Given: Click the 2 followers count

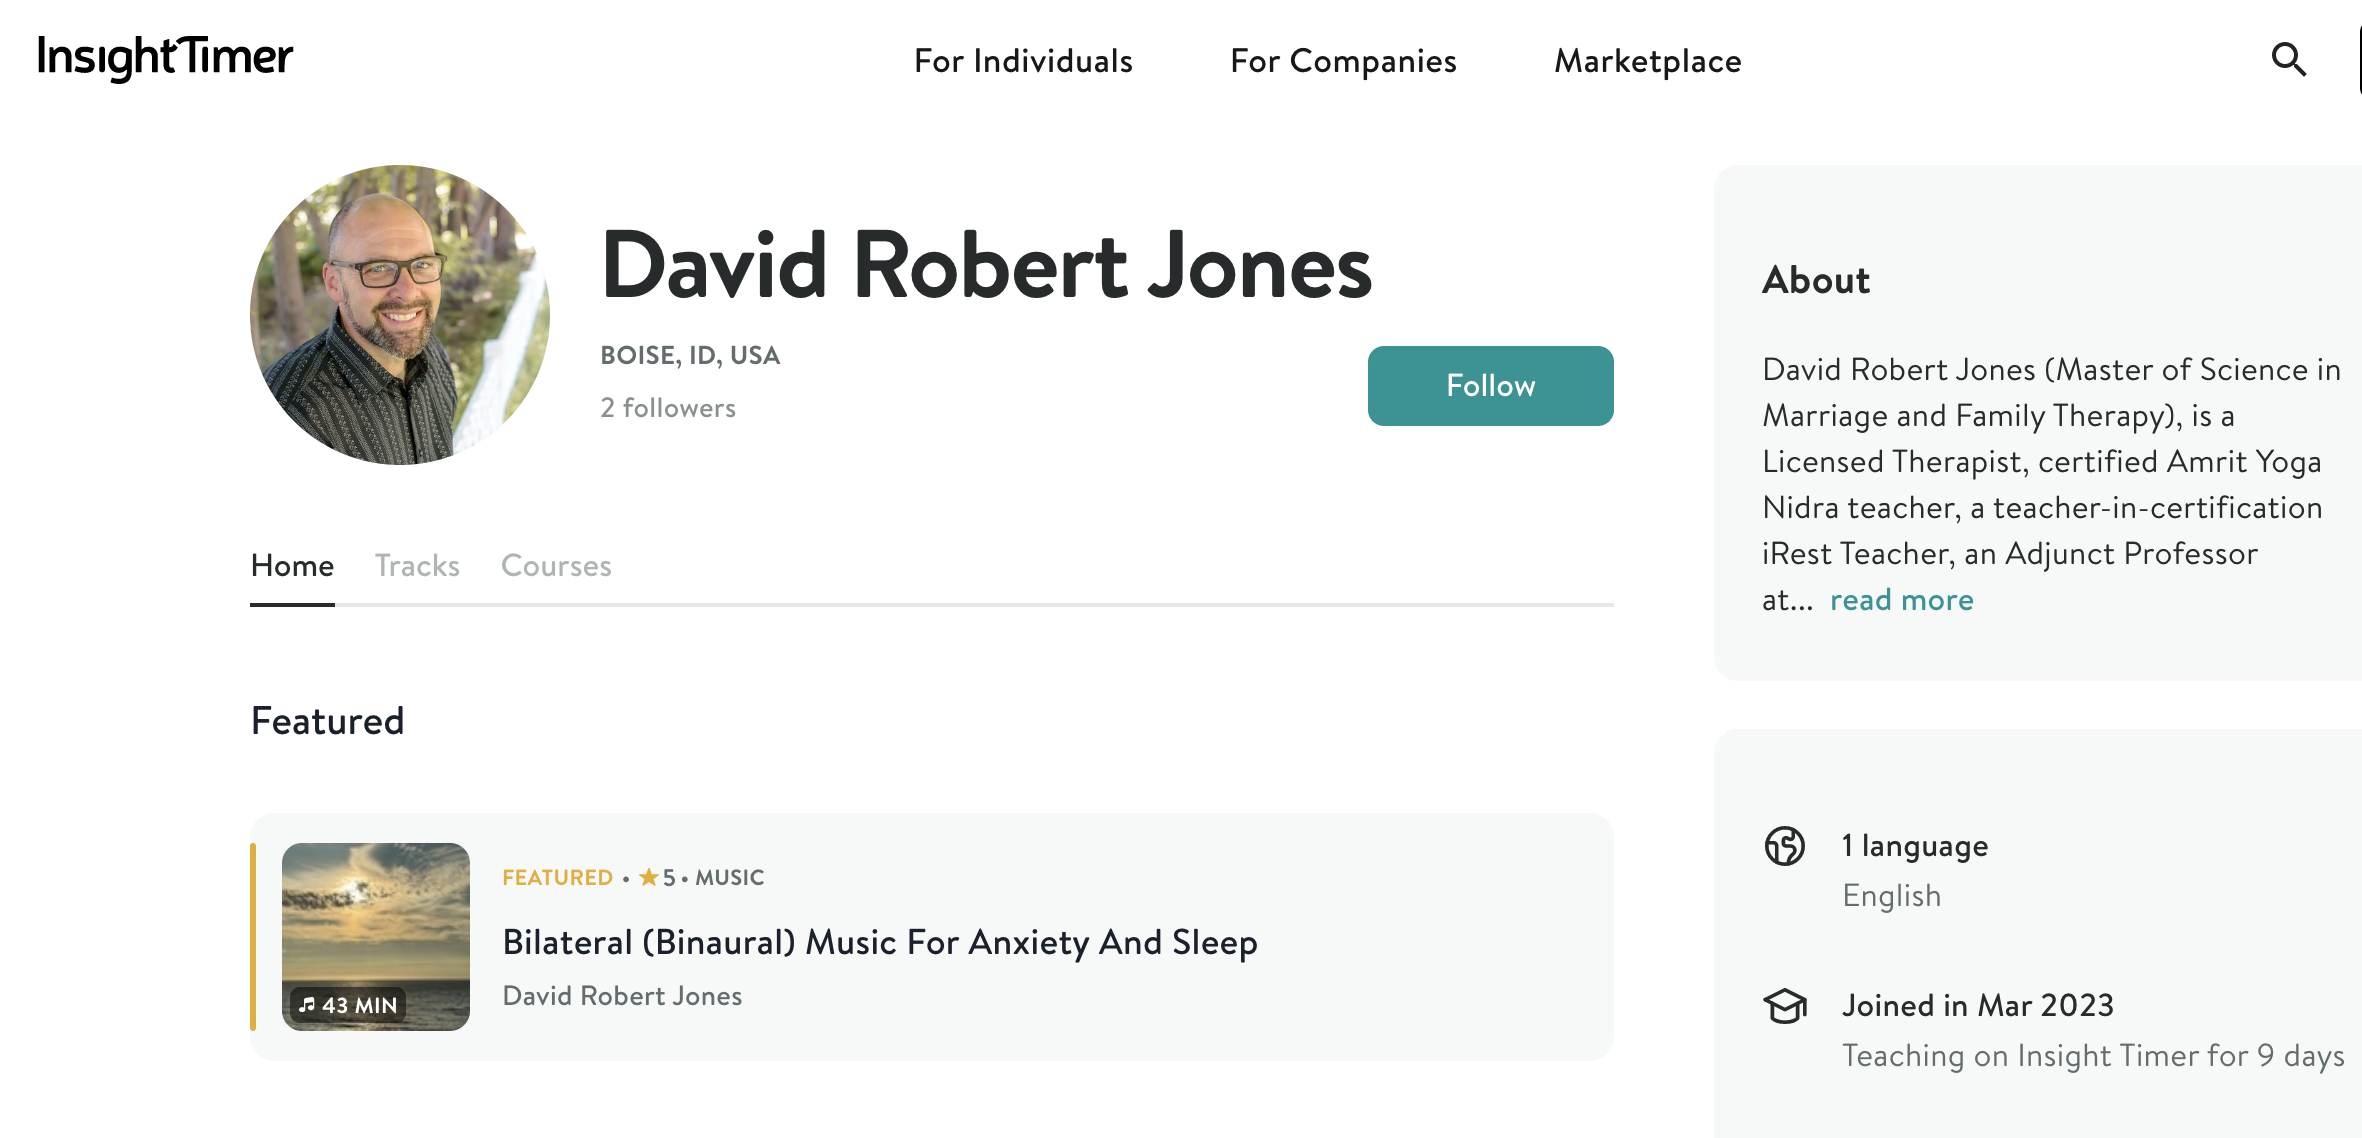Looking at the screenshot, I should tap(668, 408).
